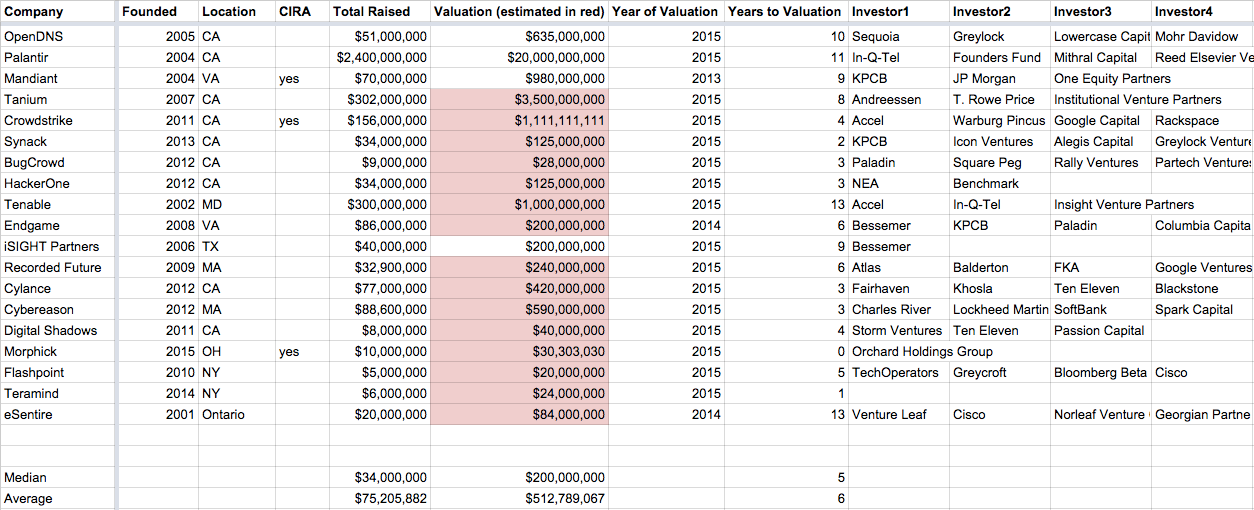Select the Flashpoint company cell

[x=59, y=372]
